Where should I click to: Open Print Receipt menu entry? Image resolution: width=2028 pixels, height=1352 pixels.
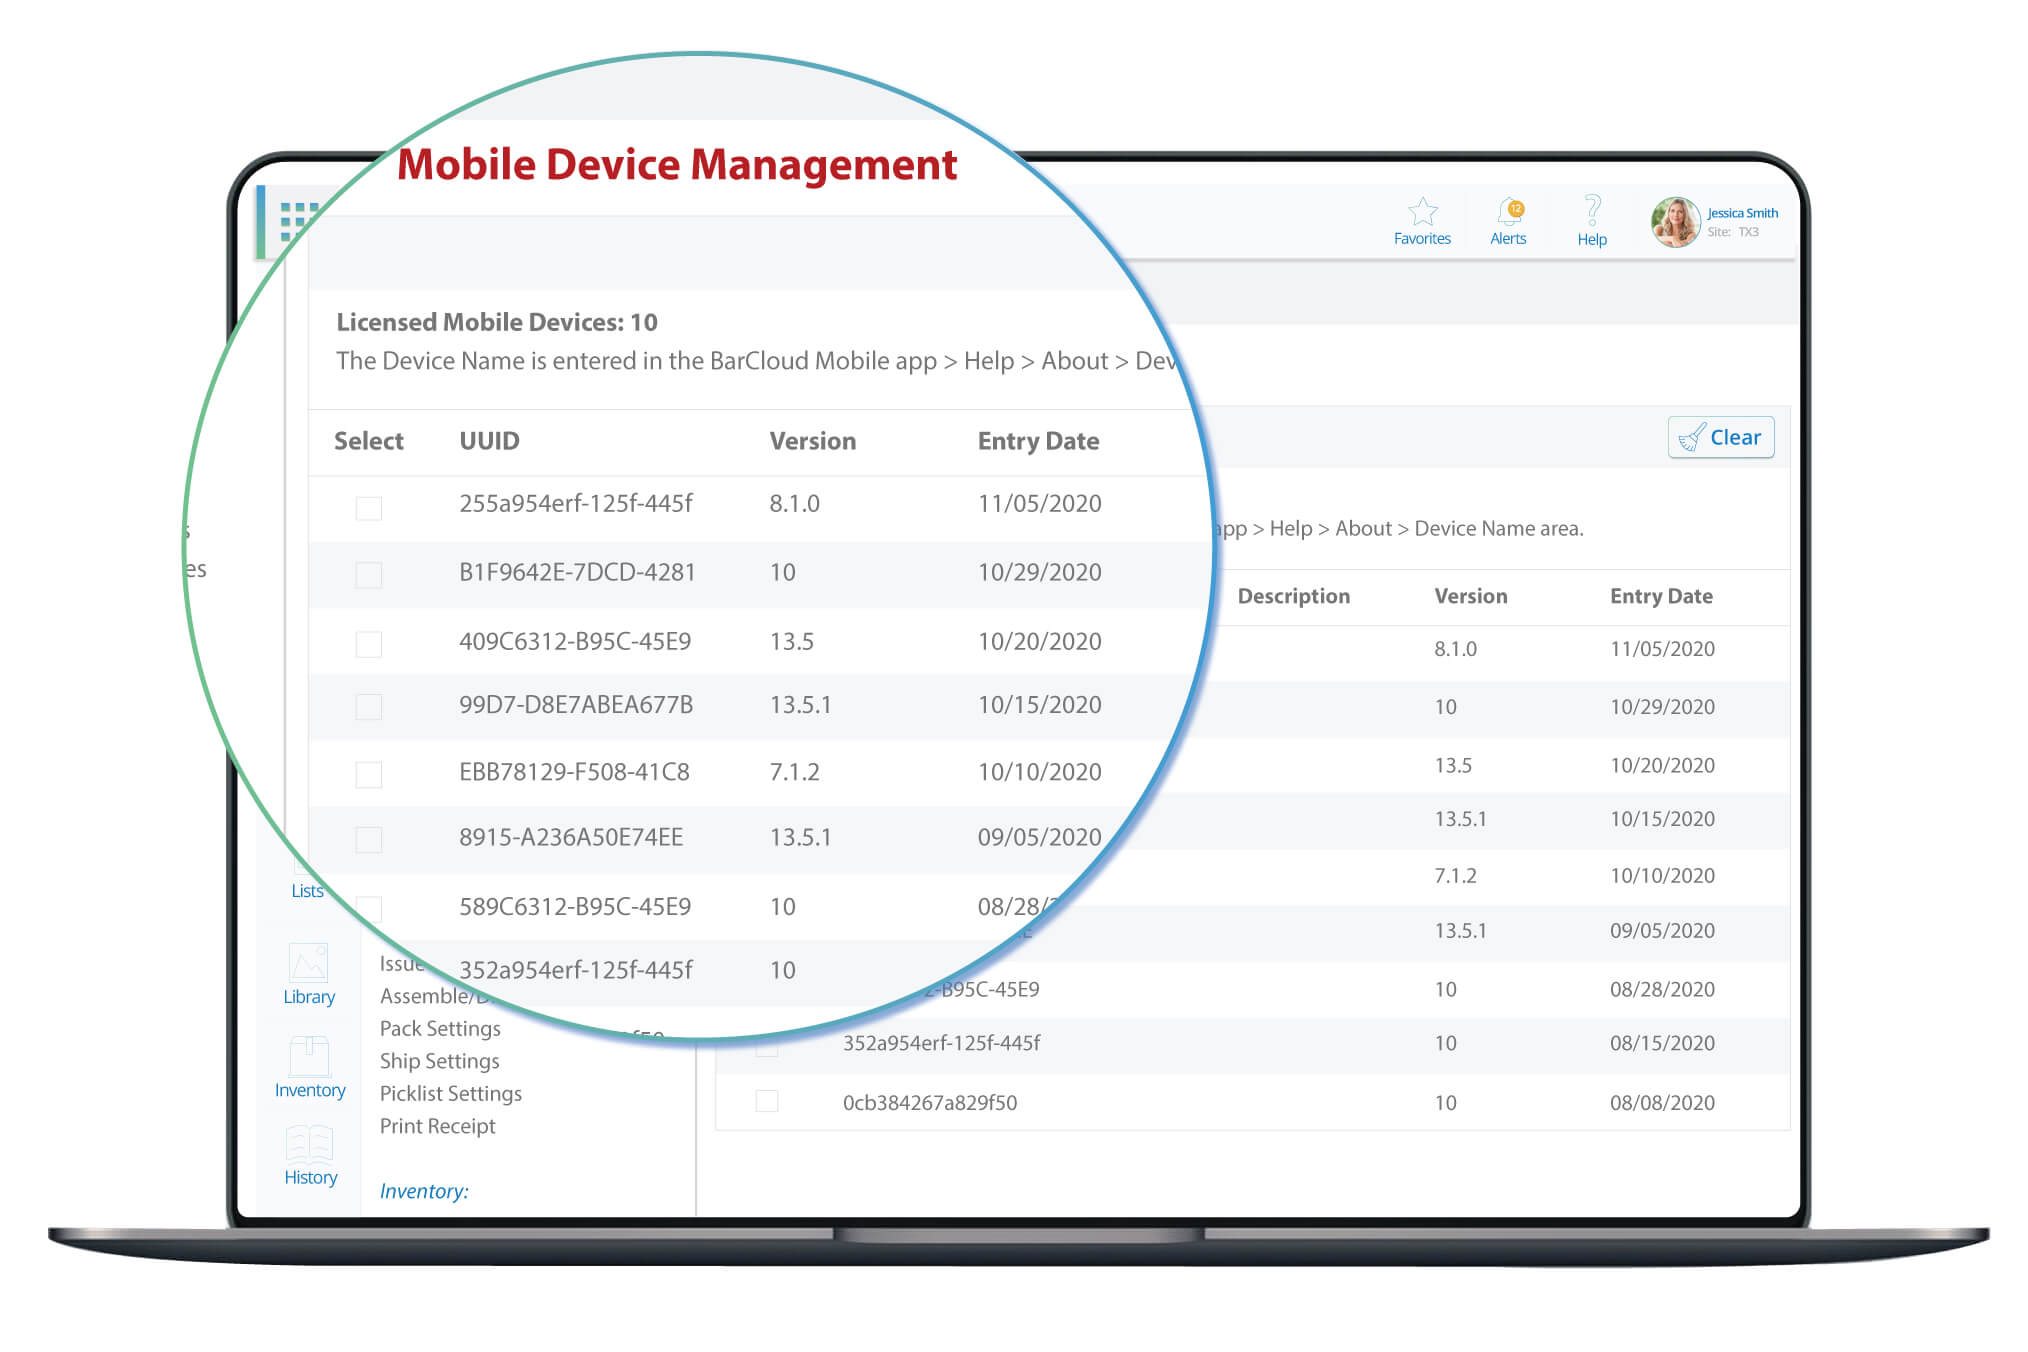[437, 1126]
